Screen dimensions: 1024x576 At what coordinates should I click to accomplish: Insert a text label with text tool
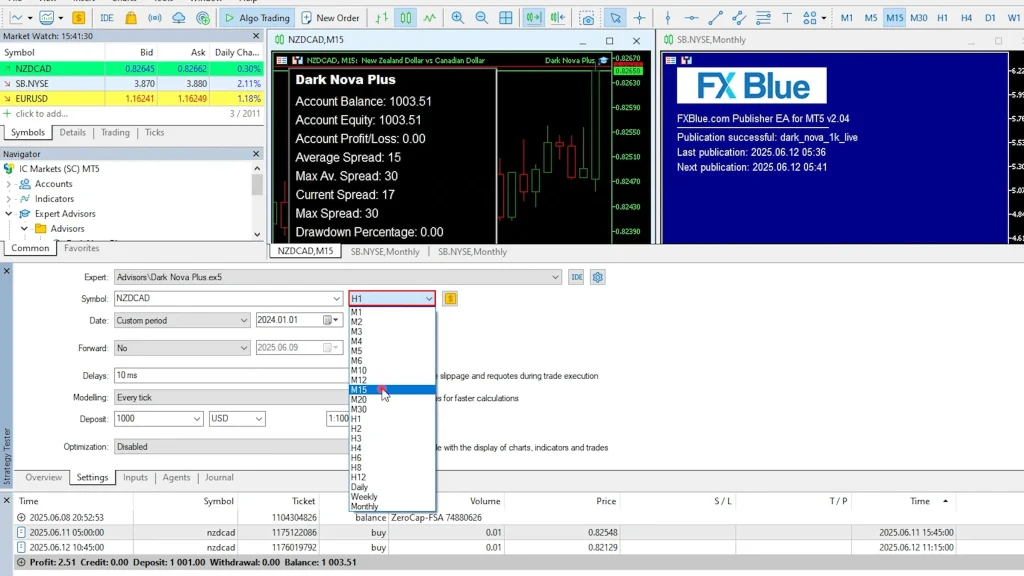coord(787,18)
